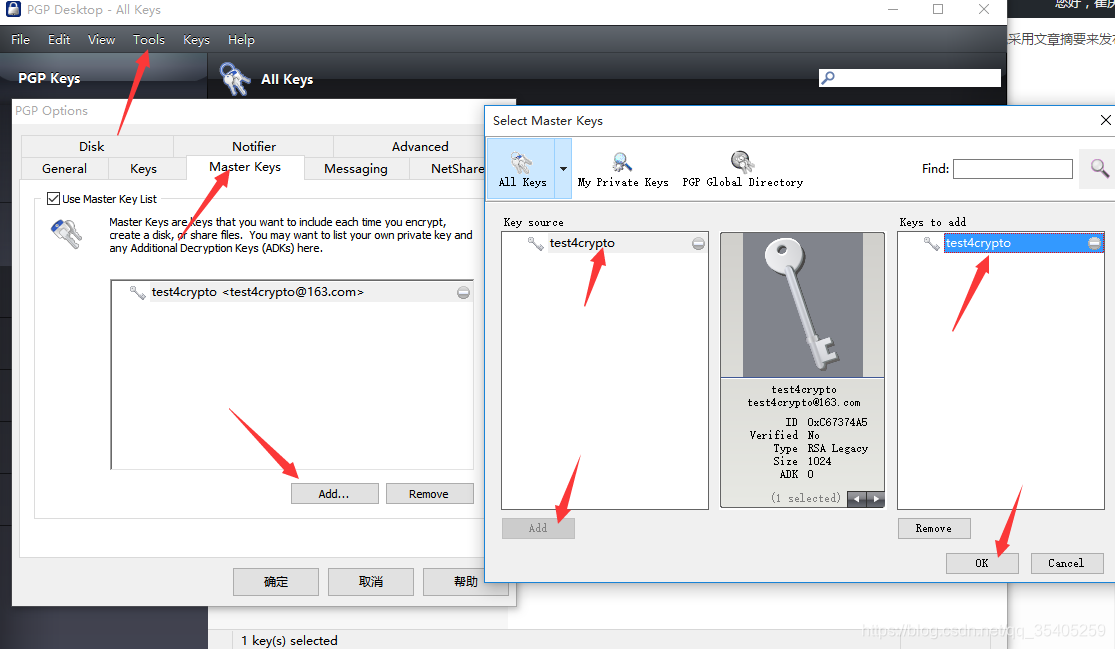The image size is (1115, 649).
Task: Click key icon beside test4crypto in Keys to add
Action: point(932,244)
